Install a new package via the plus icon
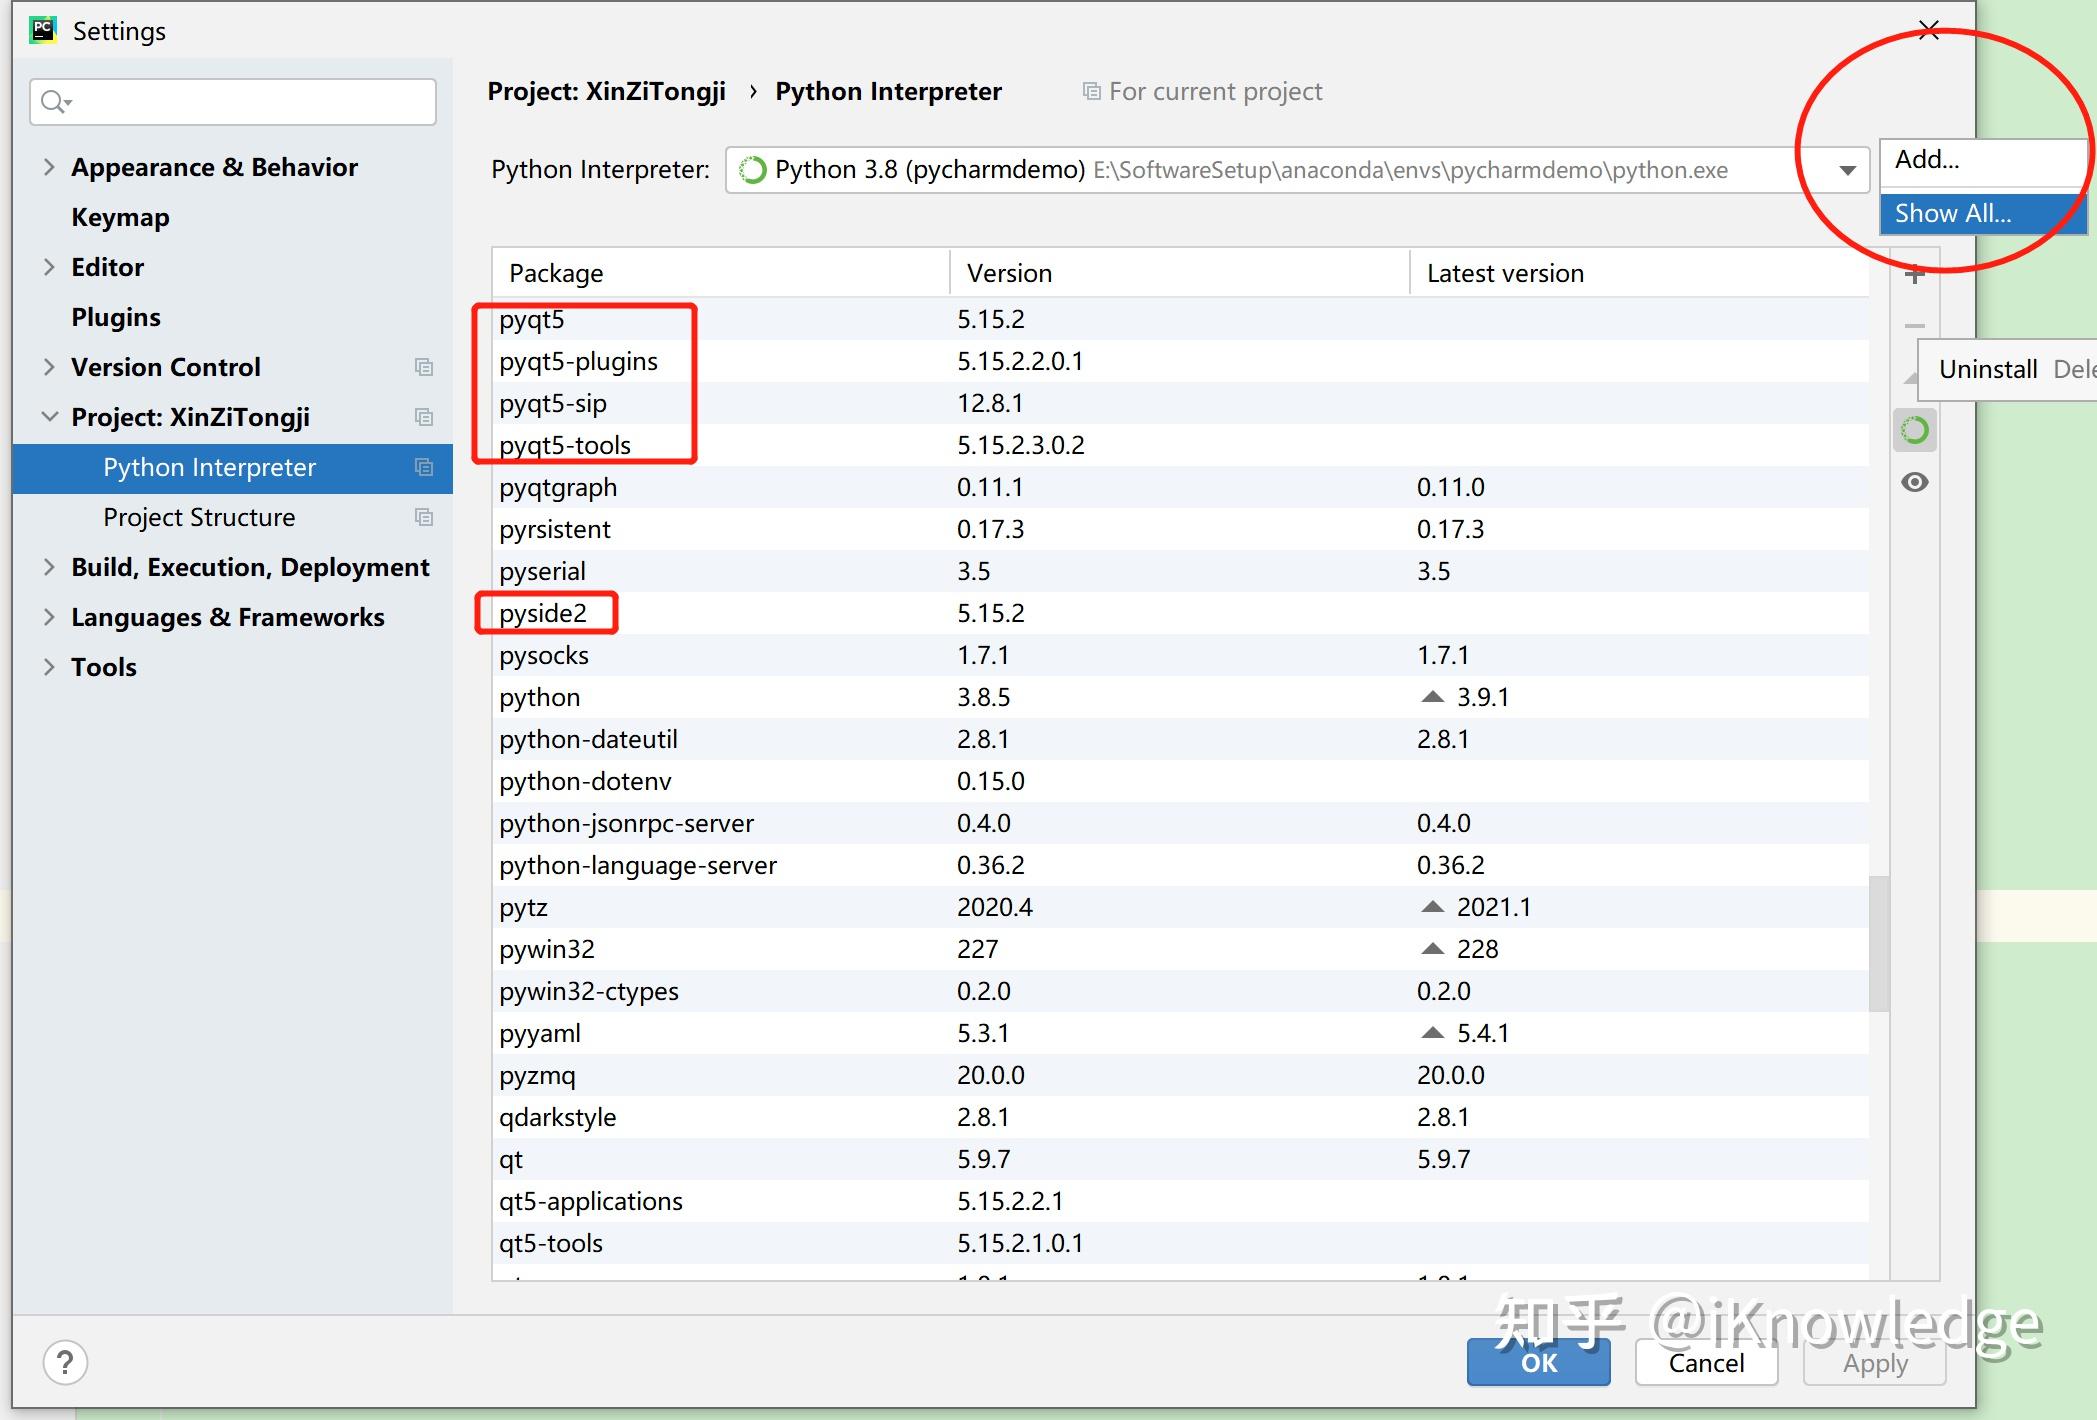The image size is (2097, 1420). (1914, 277)
